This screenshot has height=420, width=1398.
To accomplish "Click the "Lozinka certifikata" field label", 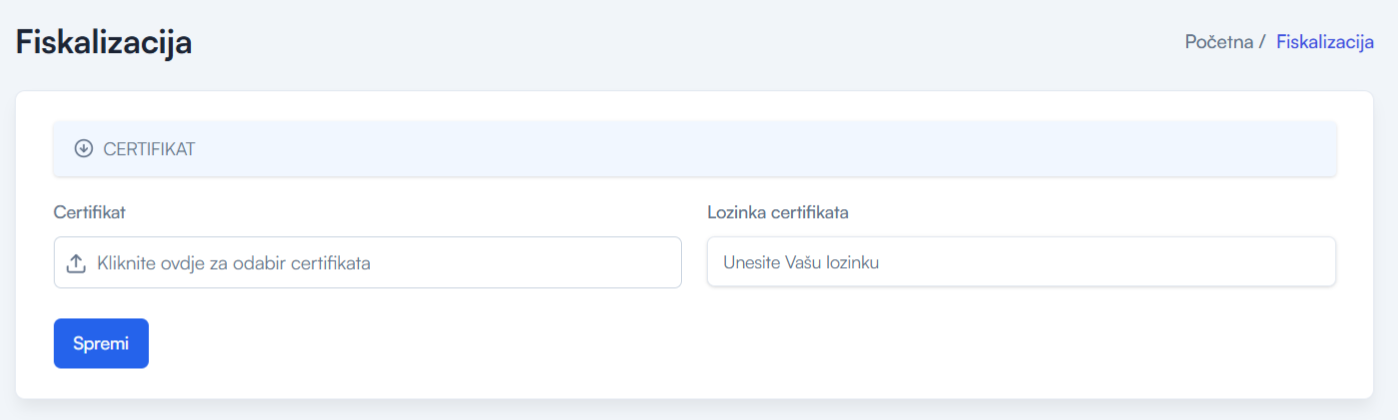I will [778, 212].
